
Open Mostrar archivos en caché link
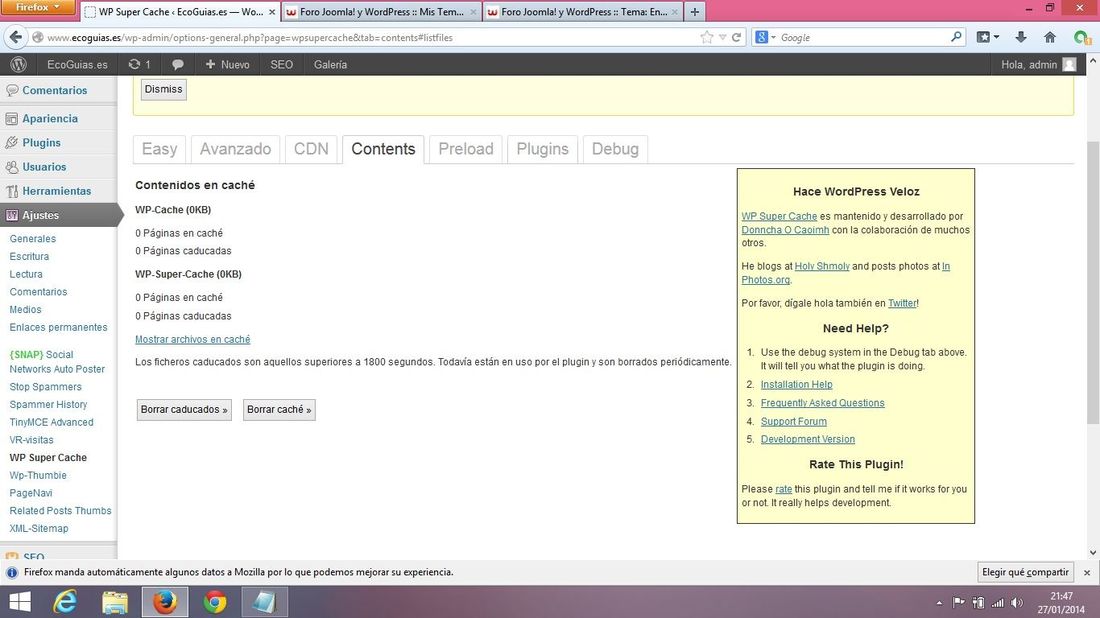coord(192,340)
